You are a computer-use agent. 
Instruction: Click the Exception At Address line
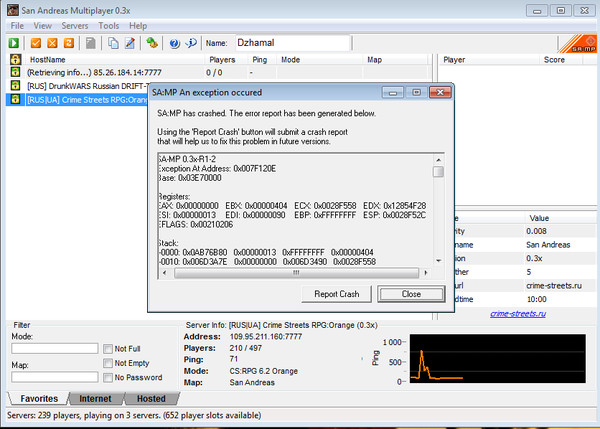(x=217, y=168)
